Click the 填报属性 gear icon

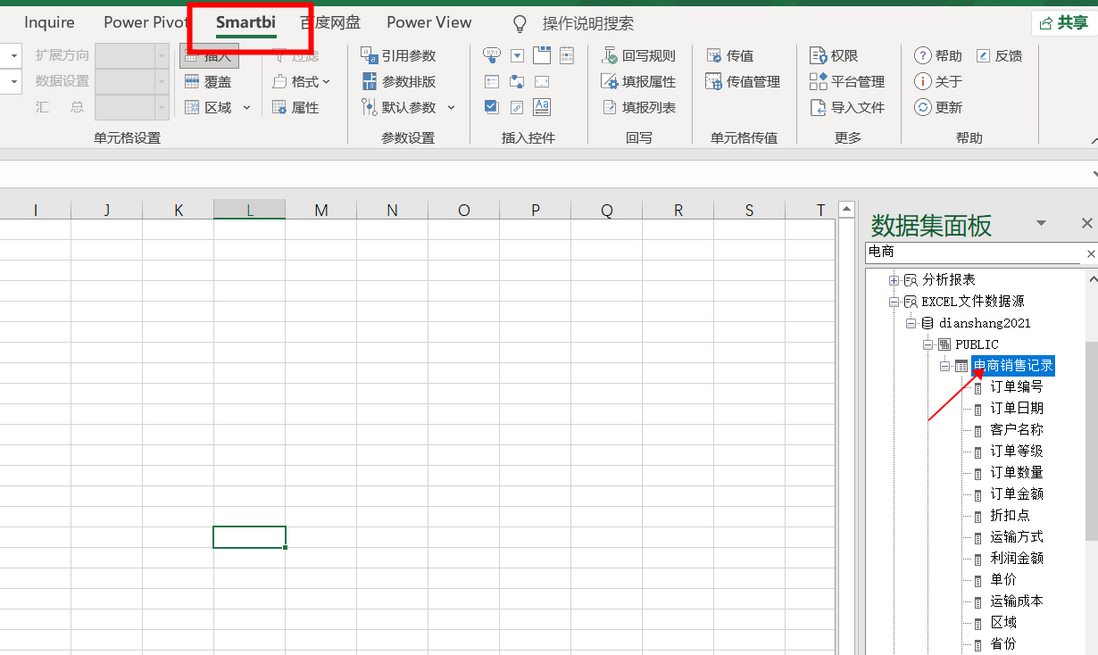tap(609, 81)
